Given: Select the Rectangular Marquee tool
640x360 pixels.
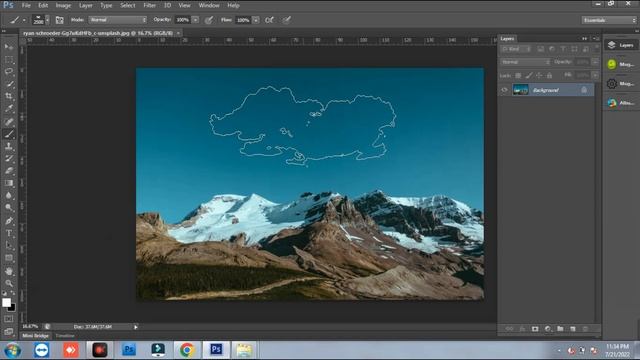Looking at the screenshot, I should pos(9,60).
